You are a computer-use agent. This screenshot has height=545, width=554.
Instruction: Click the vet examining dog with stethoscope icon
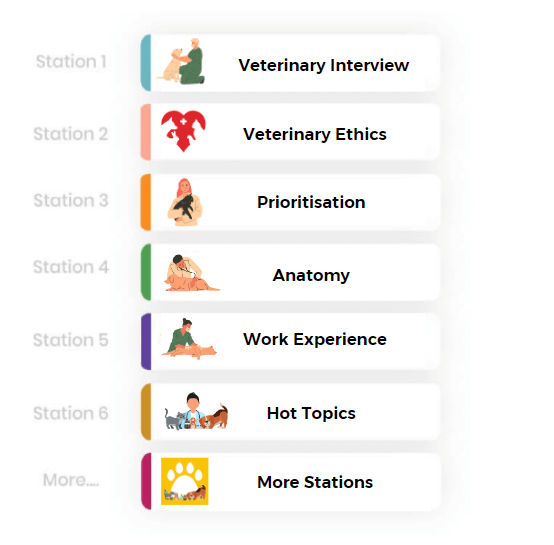point(191,273)
